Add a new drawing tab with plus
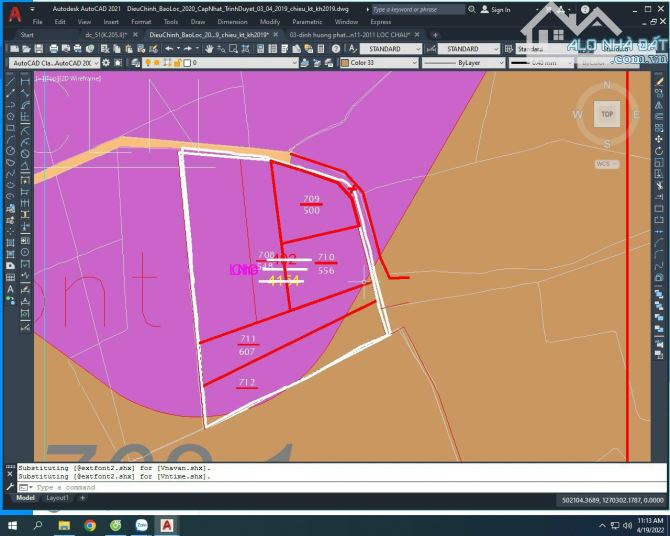670x536 pixels. point(435,34)
